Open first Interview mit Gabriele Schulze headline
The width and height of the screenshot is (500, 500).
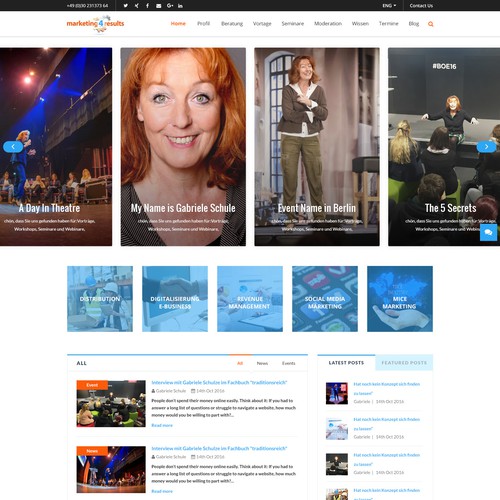click(219, 382)
